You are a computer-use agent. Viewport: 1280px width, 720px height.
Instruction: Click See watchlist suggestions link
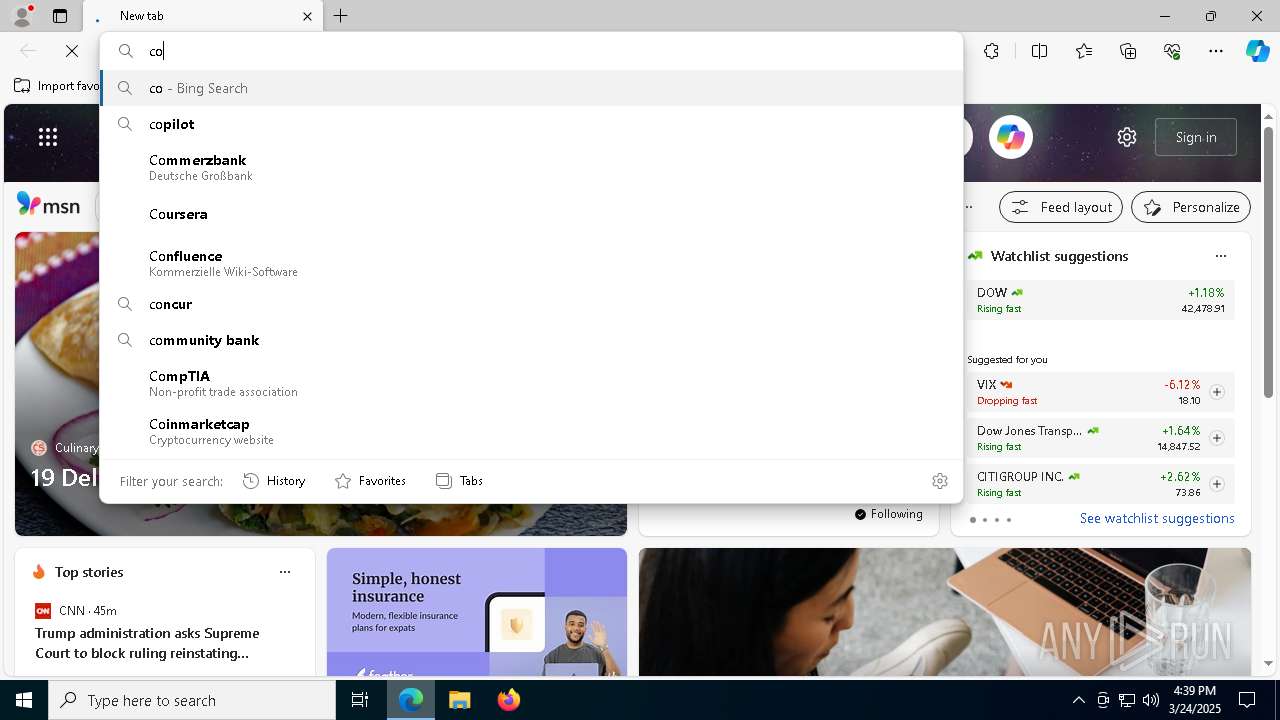tap(1157, 518)
